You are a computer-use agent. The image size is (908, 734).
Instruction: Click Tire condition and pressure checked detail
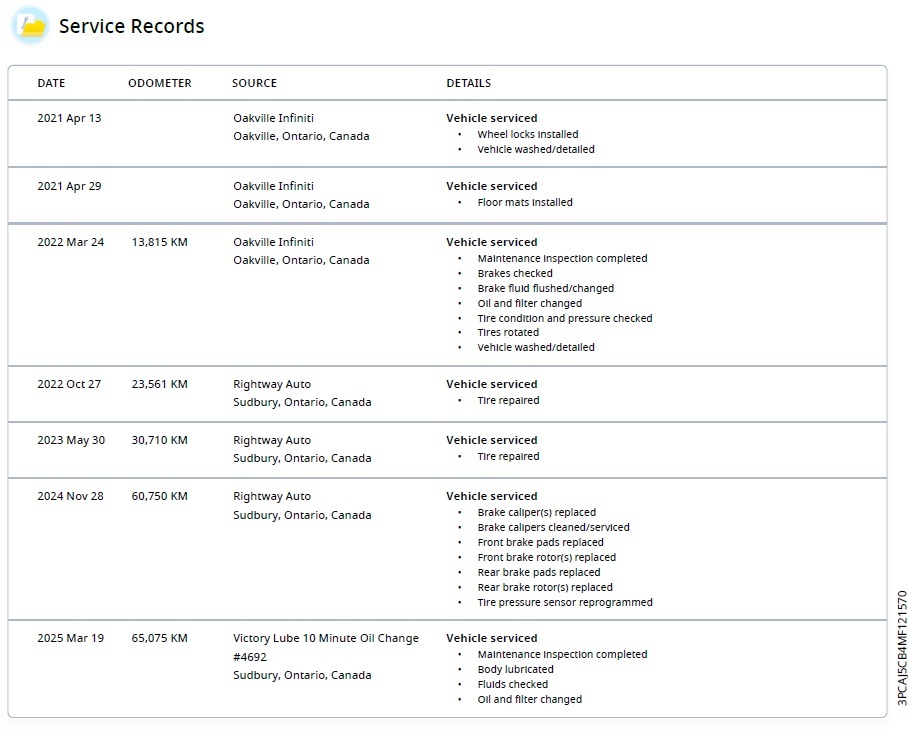coord(565,318)
